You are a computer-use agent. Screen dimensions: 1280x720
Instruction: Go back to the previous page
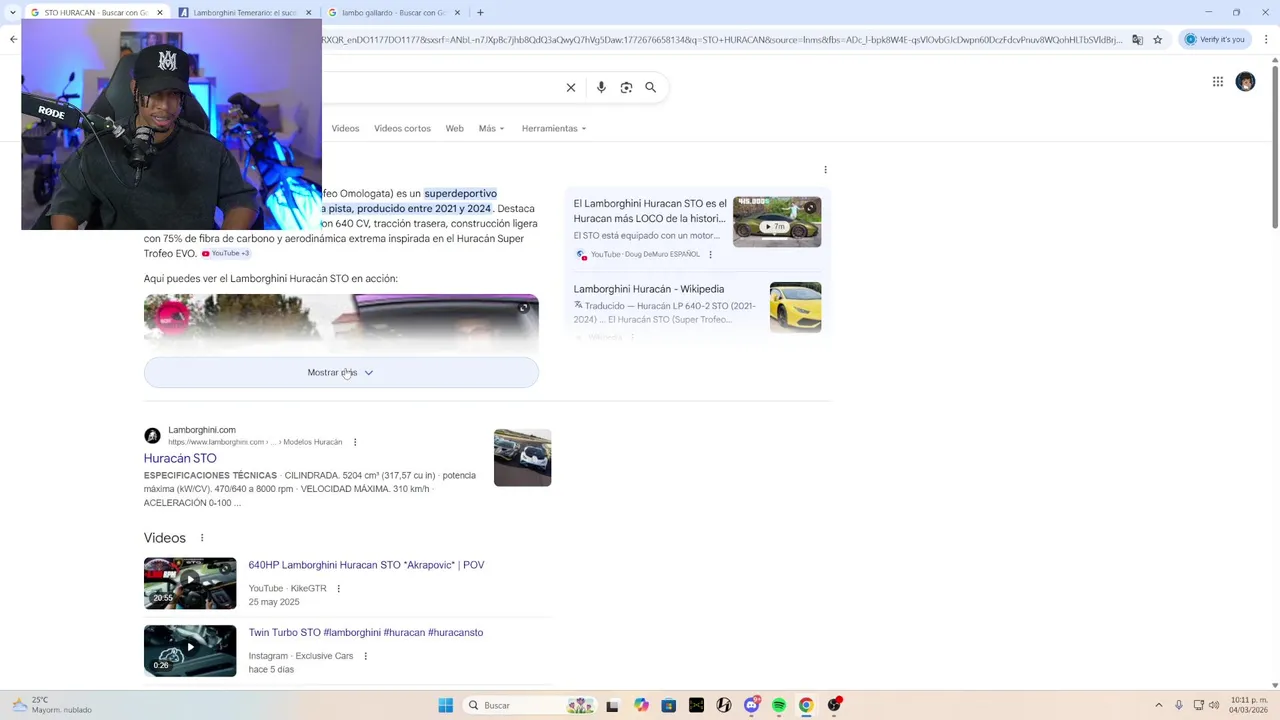coord(13,40)
